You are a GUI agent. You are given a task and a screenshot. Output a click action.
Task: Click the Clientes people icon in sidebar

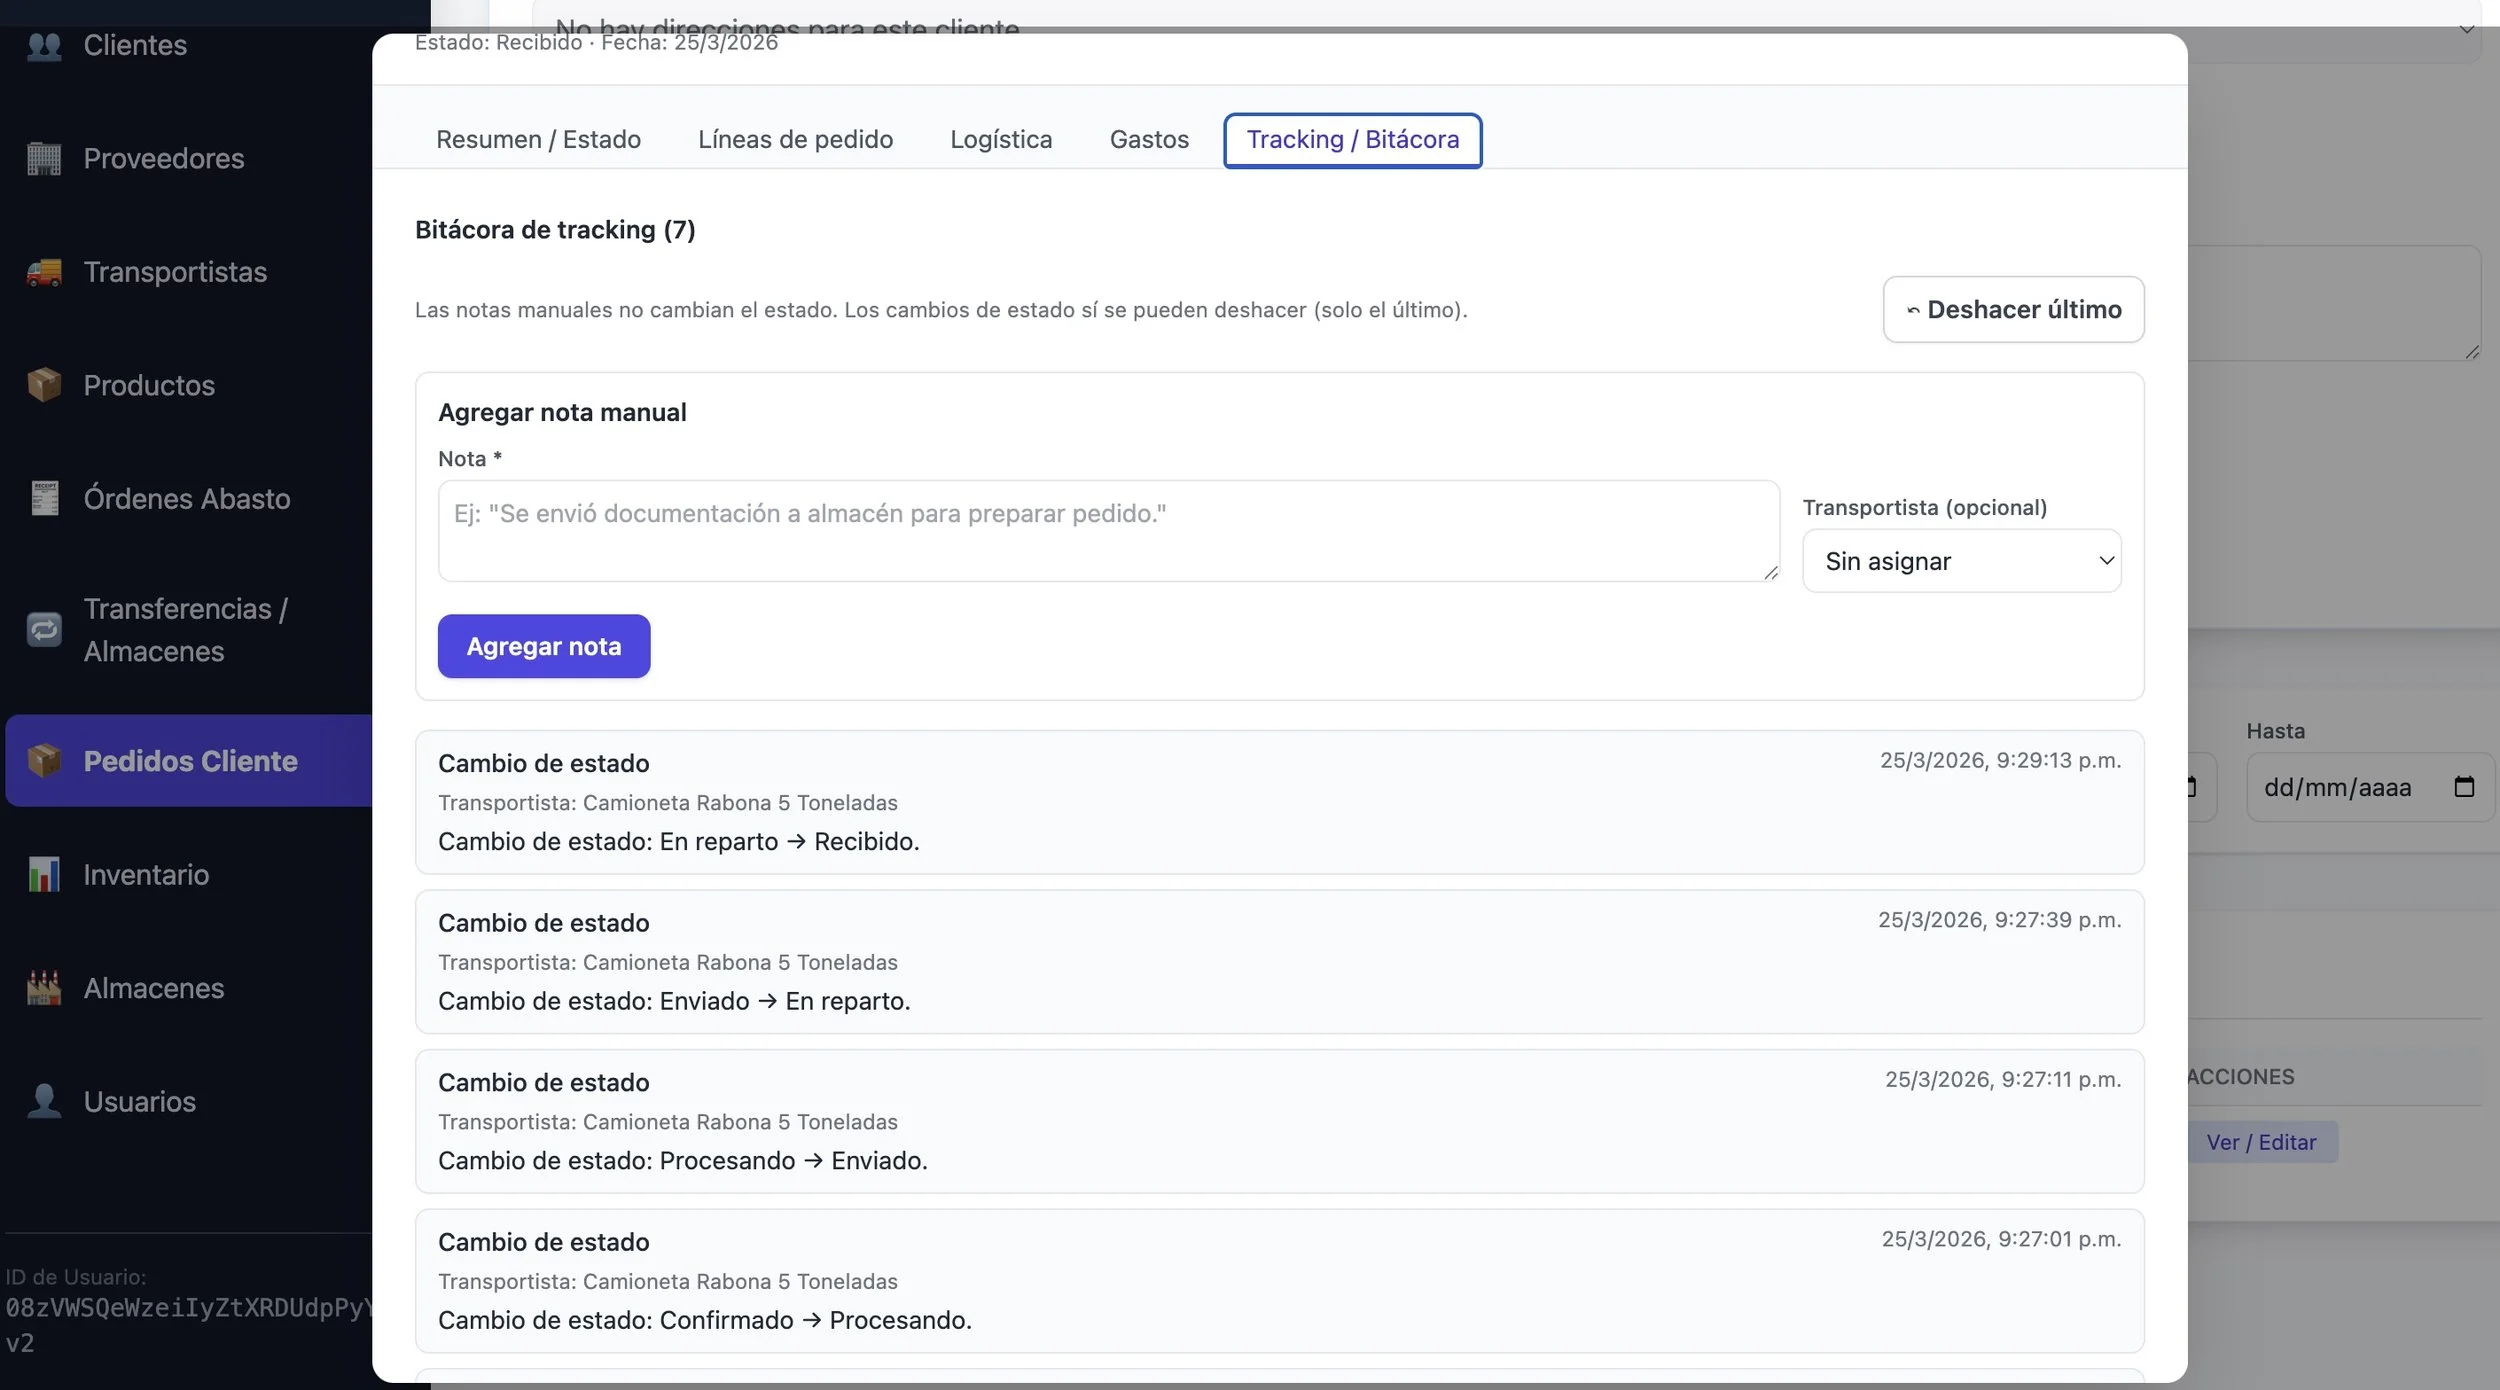tap(44, 46)
